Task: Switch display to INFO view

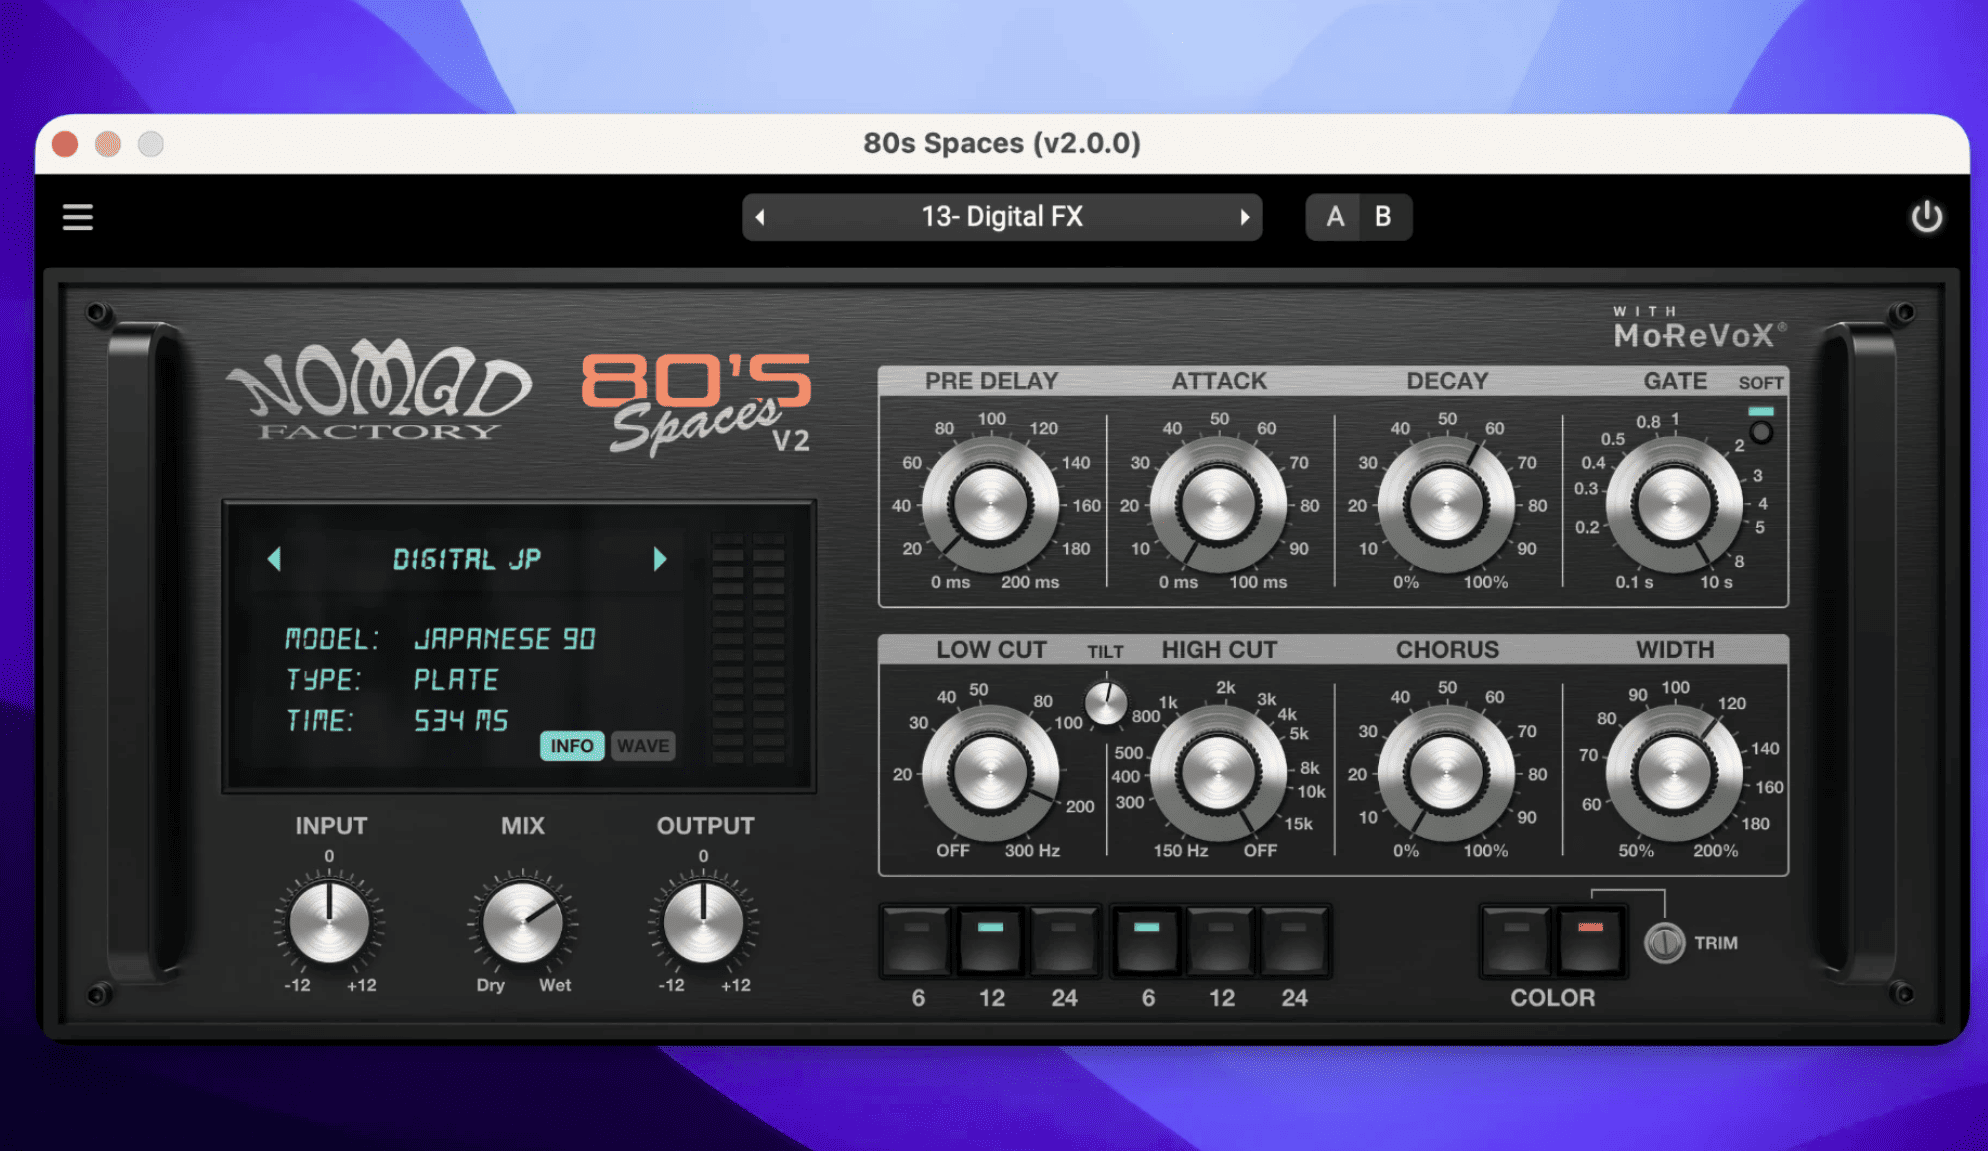Action: 572,746
